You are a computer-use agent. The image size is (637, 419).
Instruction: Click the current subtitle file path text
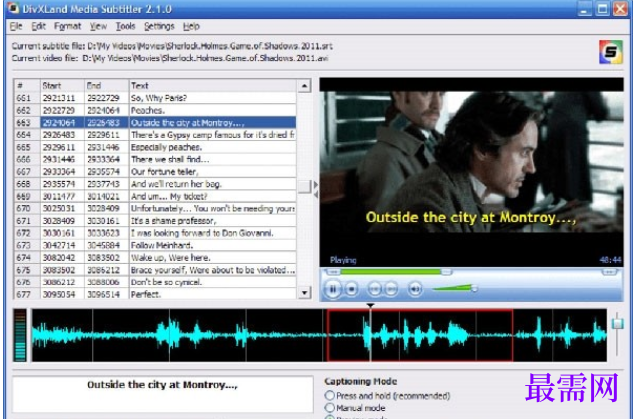click(172, 46)
